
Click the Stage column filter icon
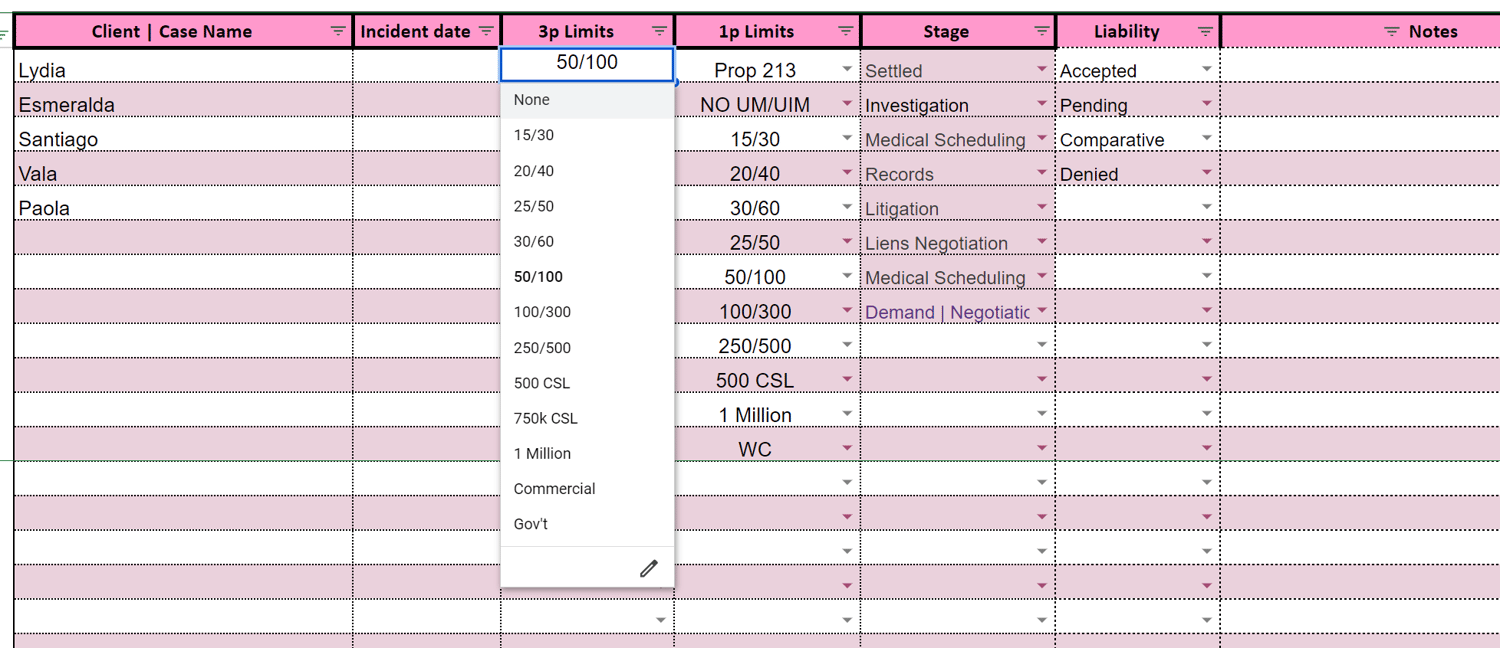coord(1041,32)
